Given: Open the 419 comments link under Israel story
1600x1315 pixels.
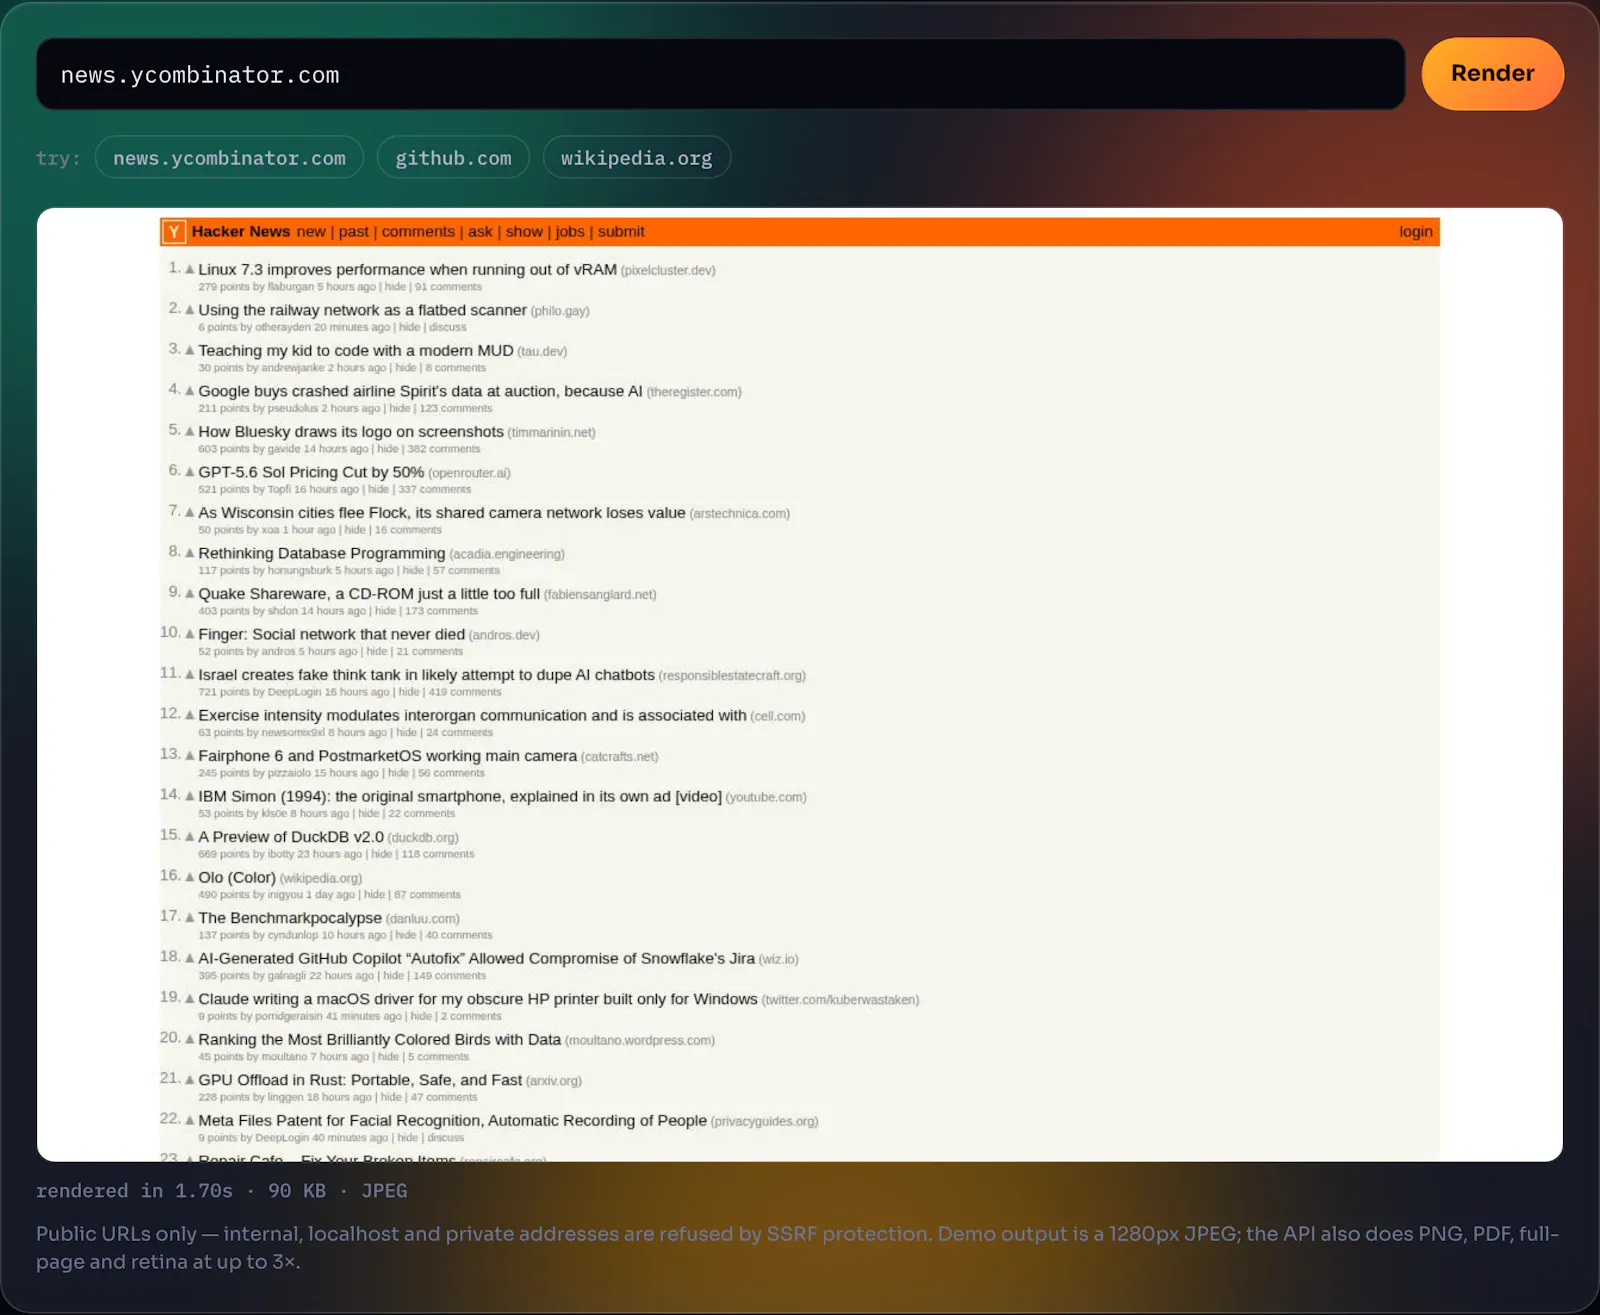Looking at the screenshot, I should click(x=465, y=692).
